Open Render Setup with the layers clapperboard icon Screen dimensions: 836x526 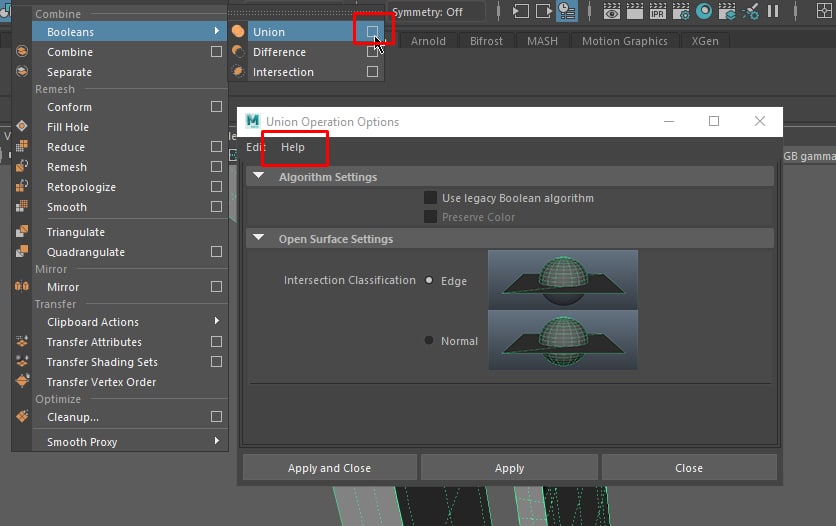tap(727, 11)
